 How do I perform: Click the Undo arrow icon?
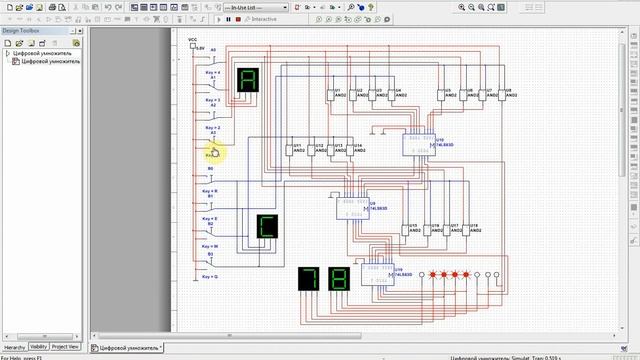click(x=108, y=7)
